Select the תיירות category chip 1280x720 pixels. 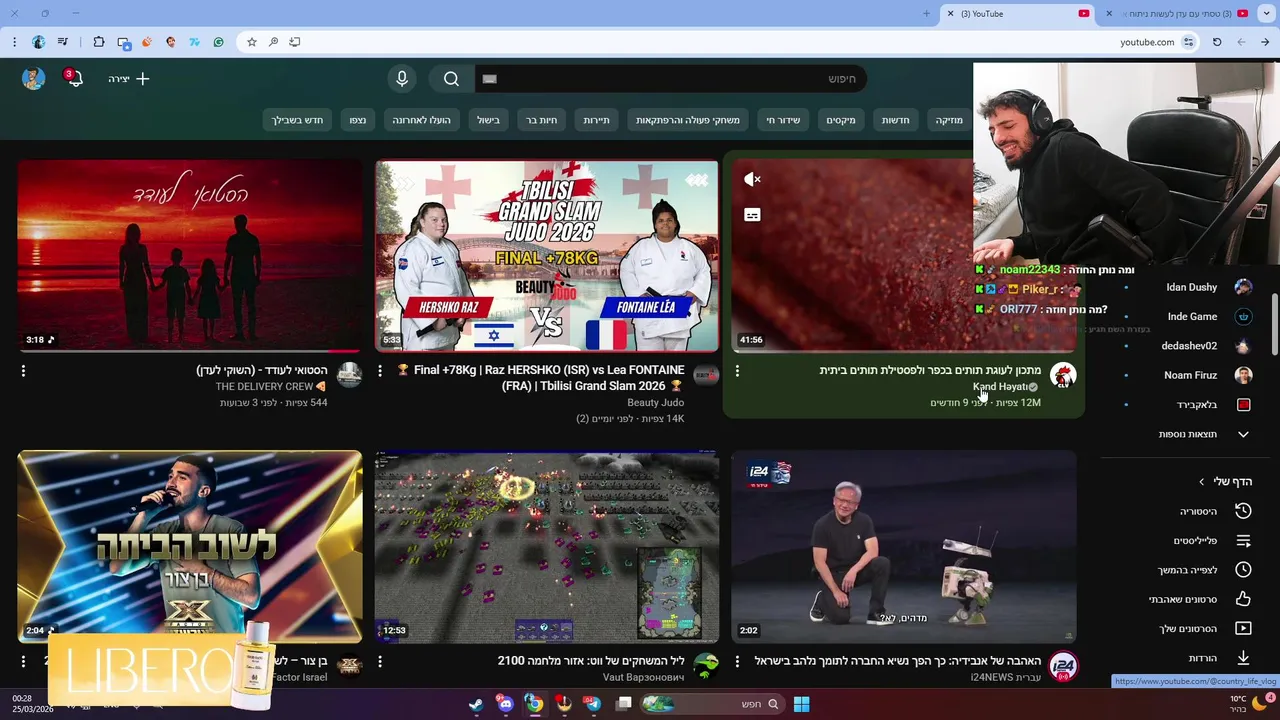pyautogui.click(x=596, y=120)
